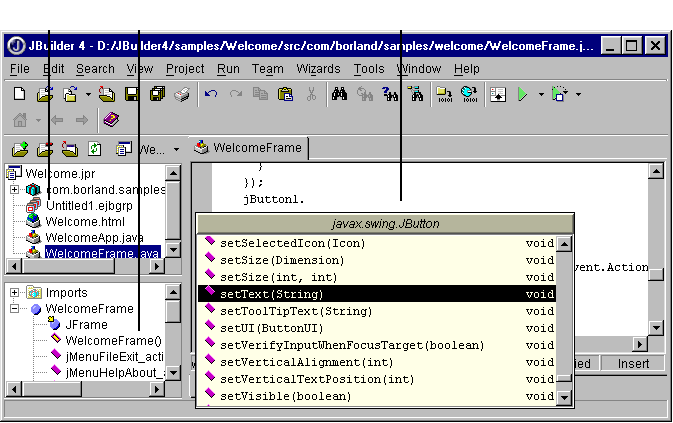673x423 pixels.
Task: Click the Close file toolbar icon
Action: click(106, 94)
